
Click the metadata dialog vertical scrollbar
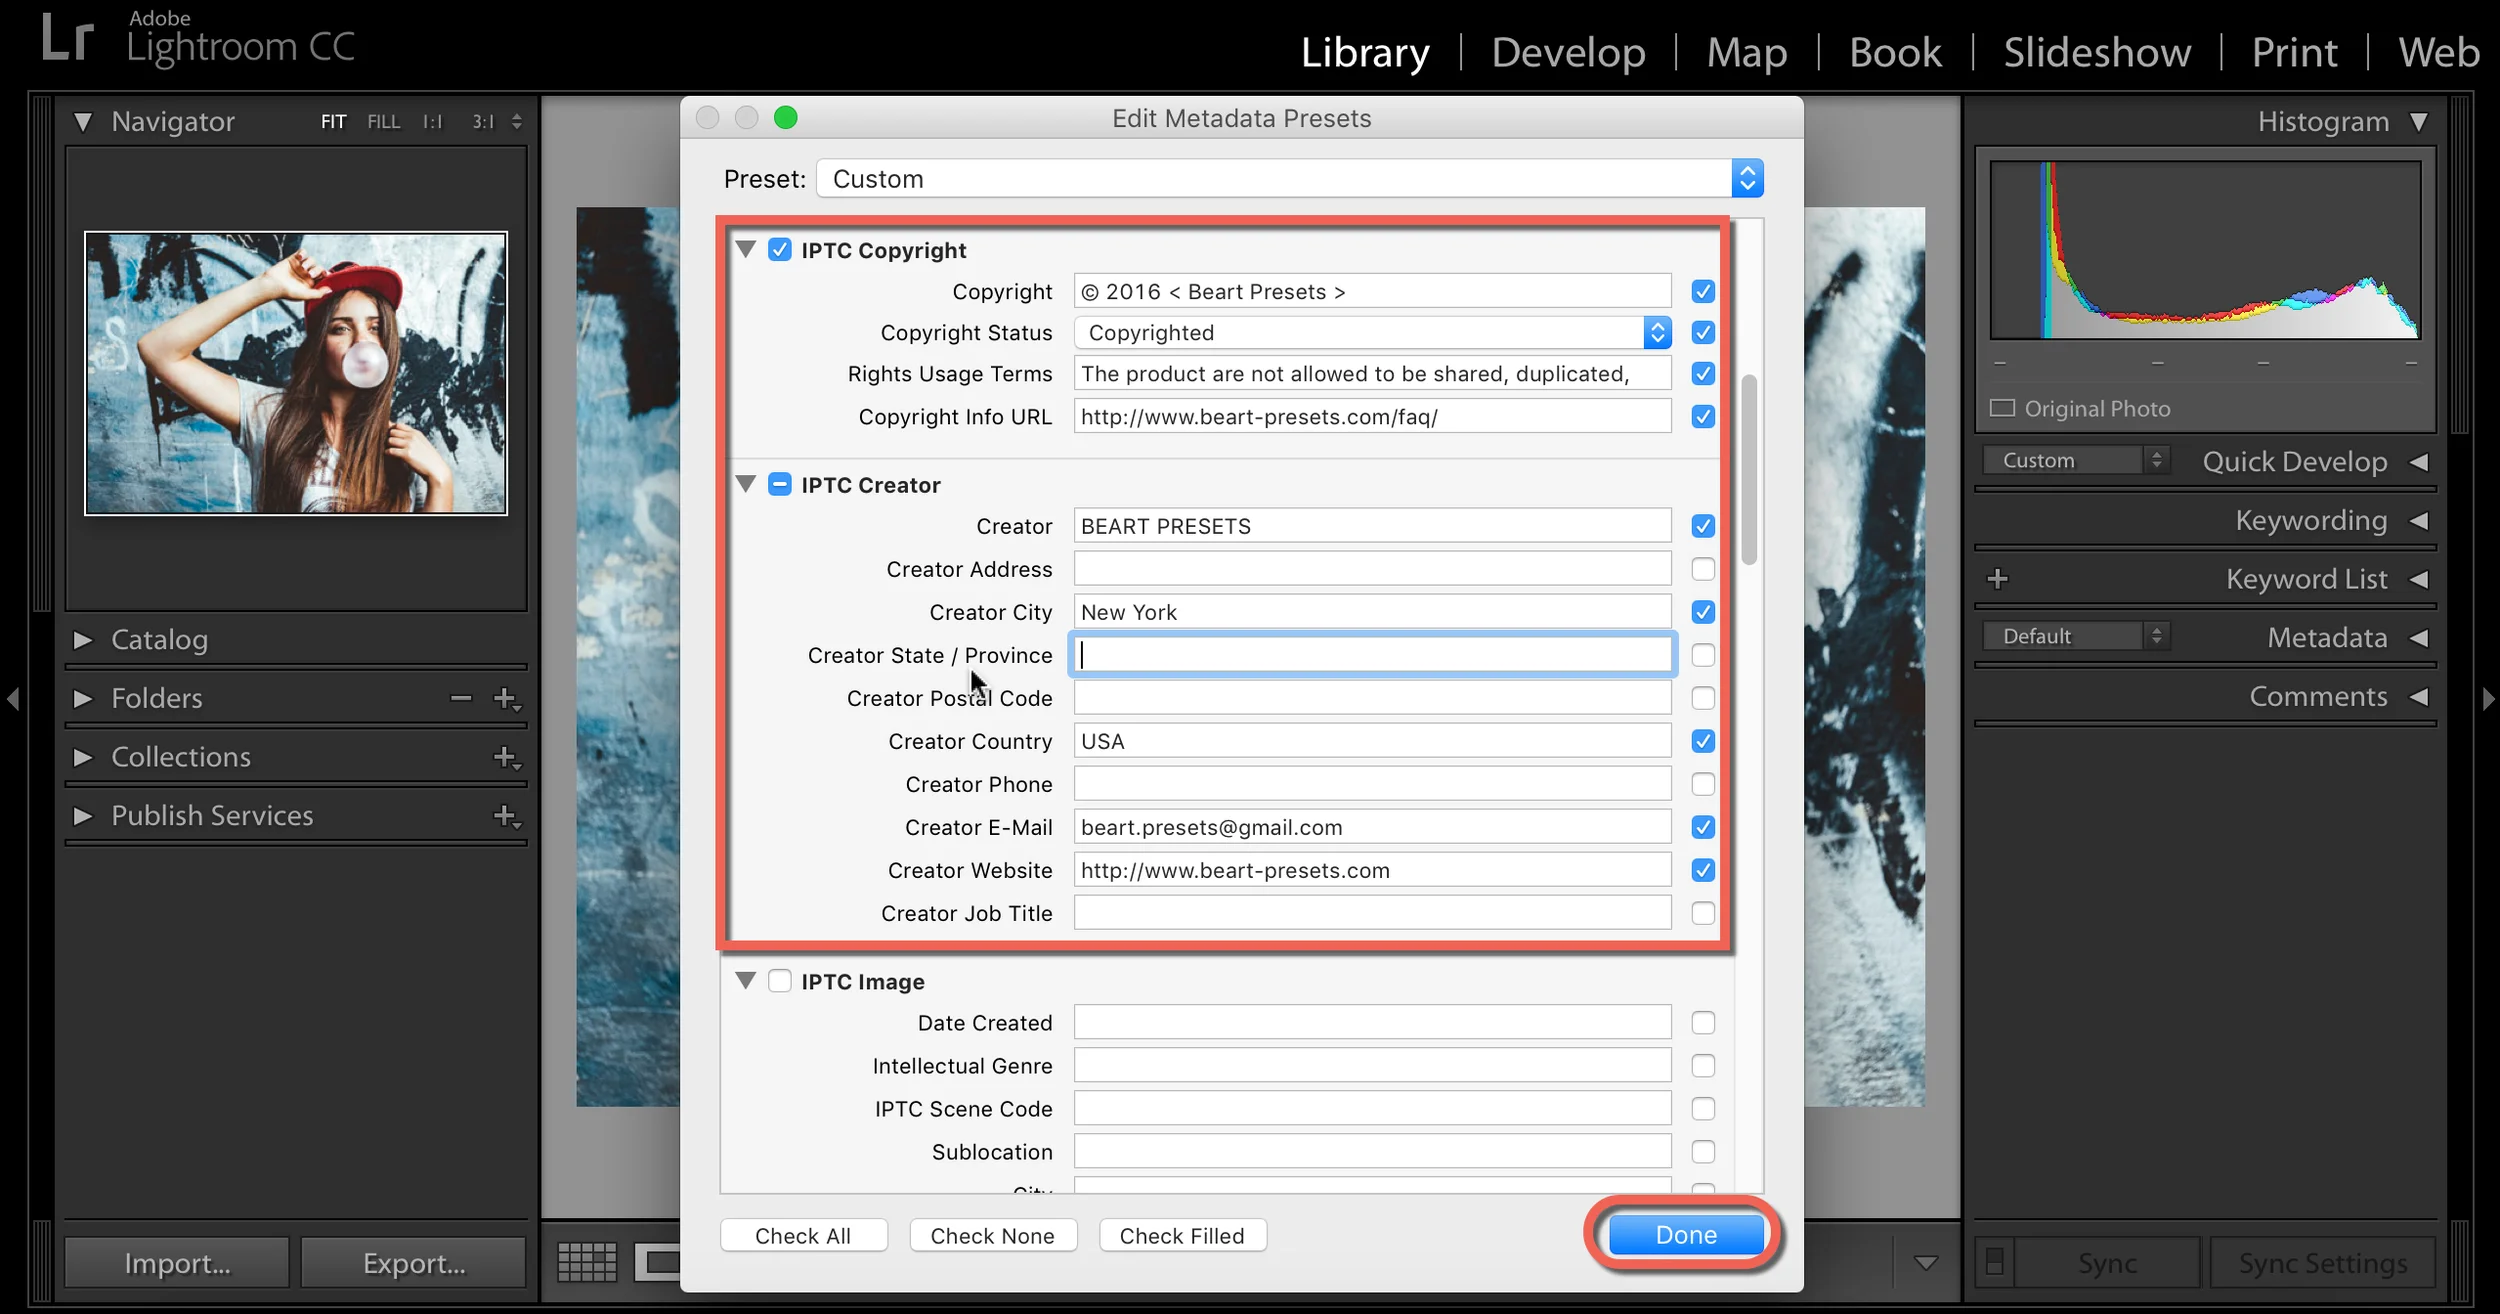pyautogui.click(x=1749, y=470)
